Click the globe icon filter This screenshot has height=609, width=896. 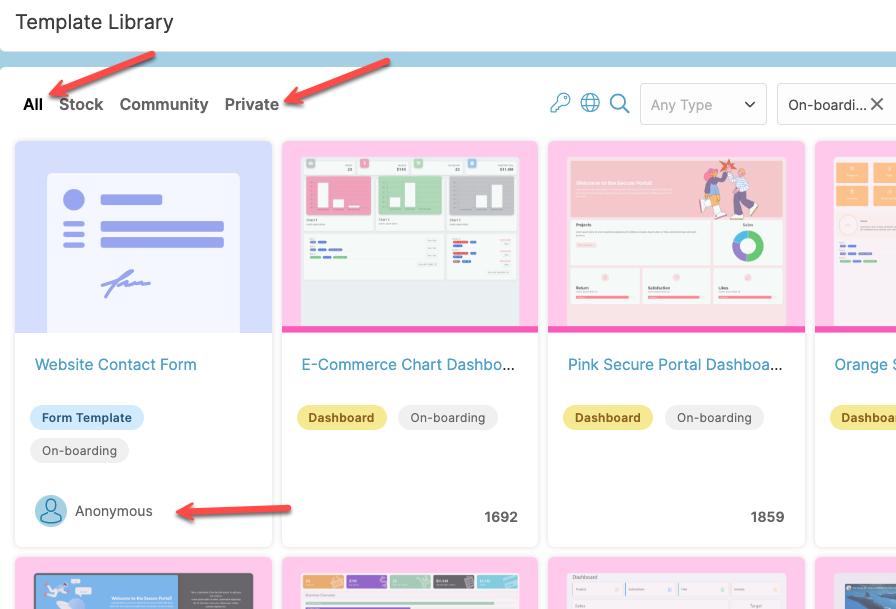coord(590,103)
